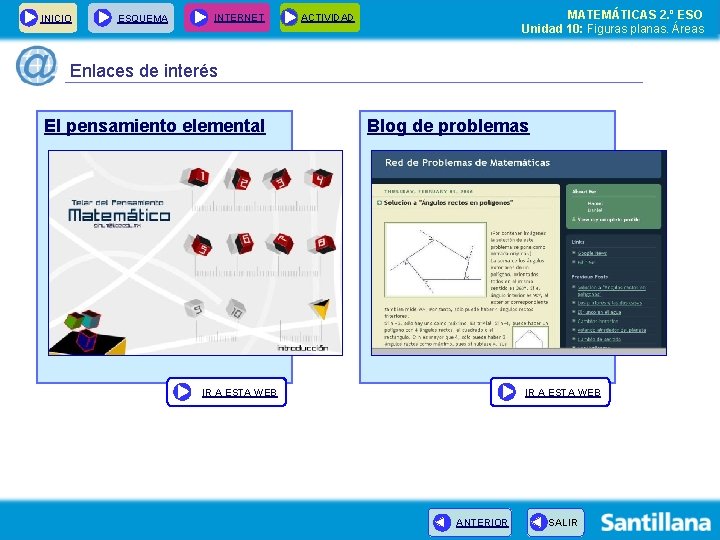The height and width of the screenshot is (540, 720).
Task: Go to the INTERNET section
Action: point(239,18)
